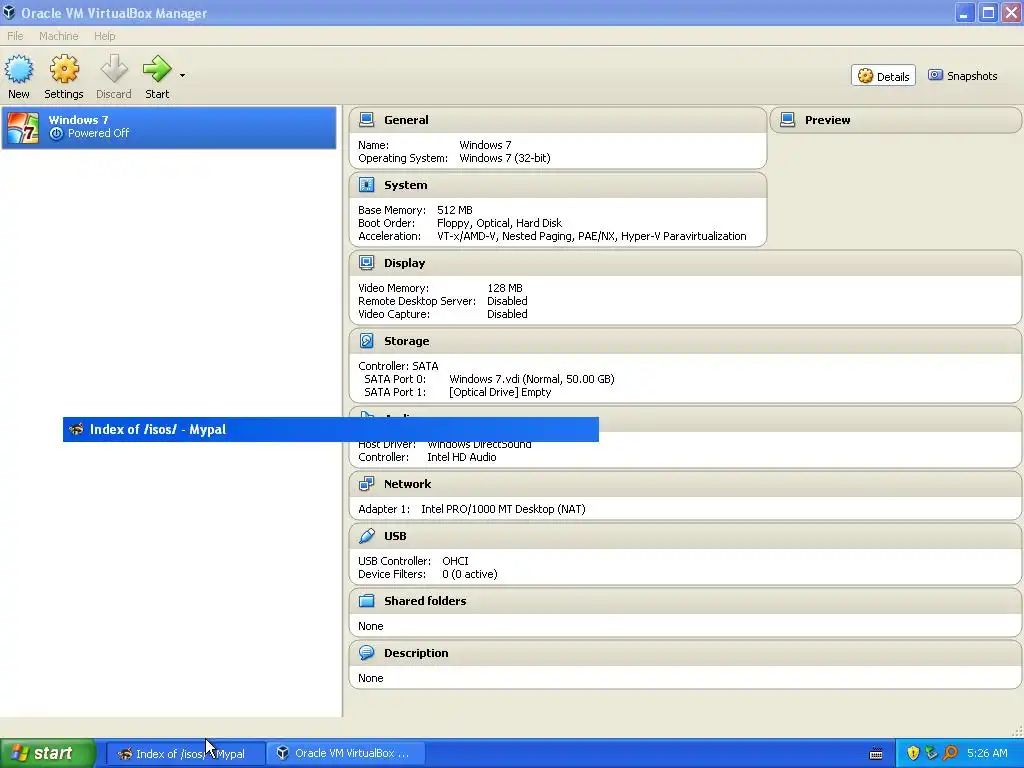The width and height of the screenshot is (1024, 768).
Task: Click the Name value Windows 7
Action: click(485, 145)
